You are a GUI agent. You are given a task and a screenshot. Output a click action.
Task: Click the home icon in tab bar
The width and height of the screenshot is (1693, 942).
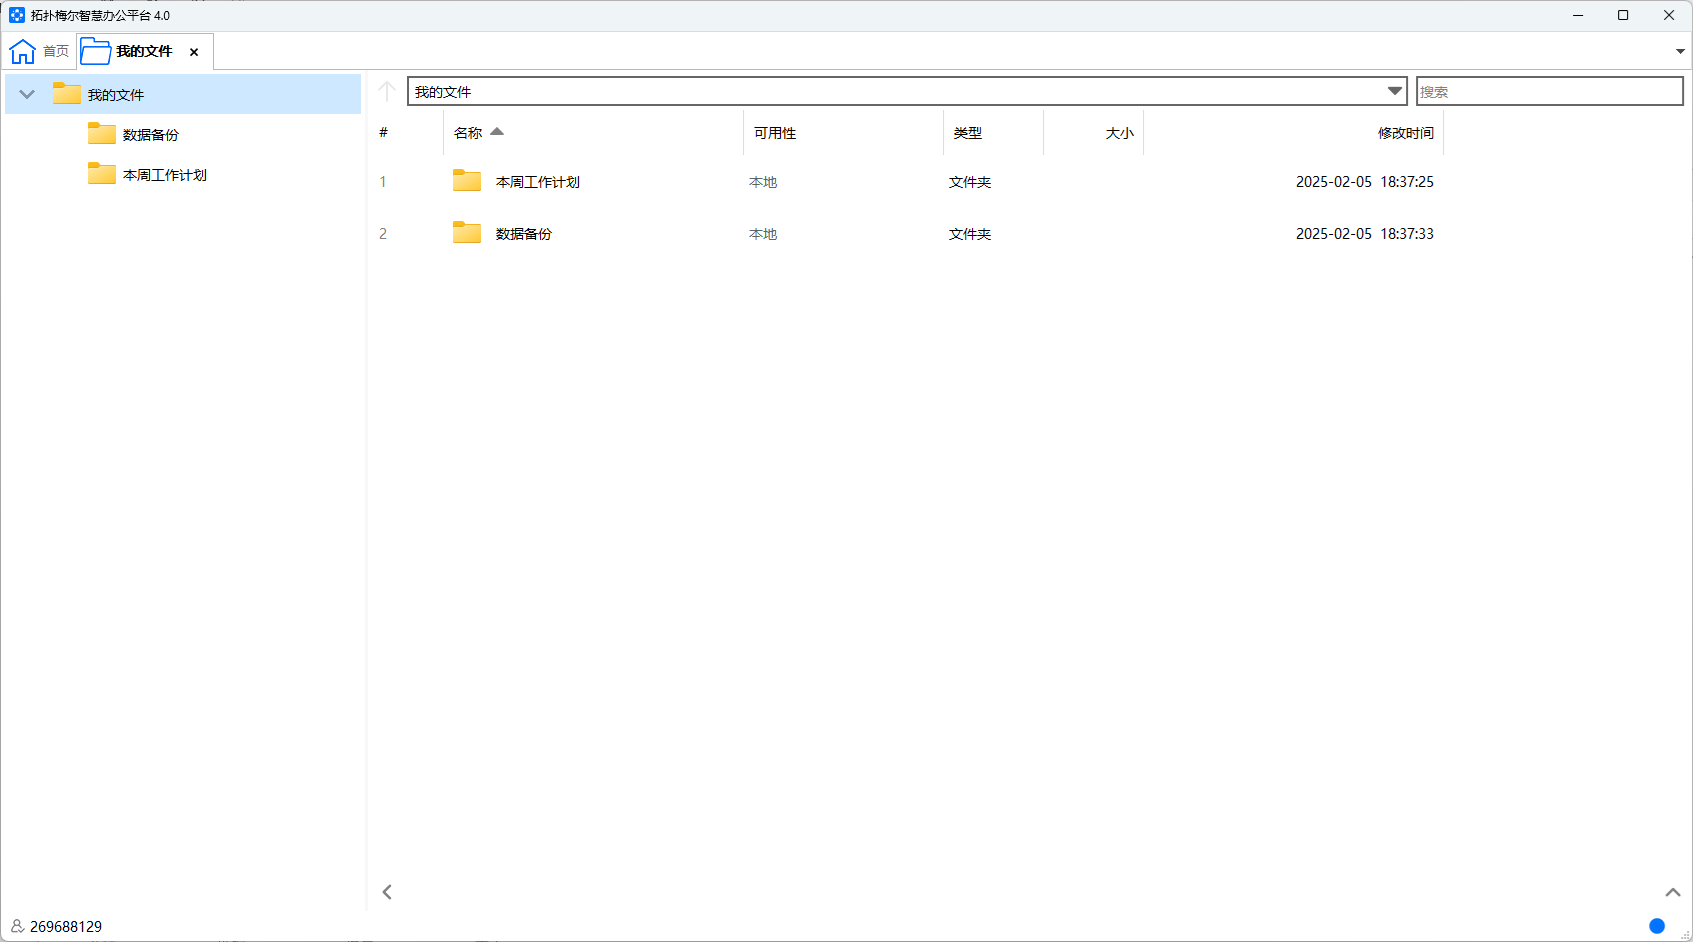click(23, 51)
